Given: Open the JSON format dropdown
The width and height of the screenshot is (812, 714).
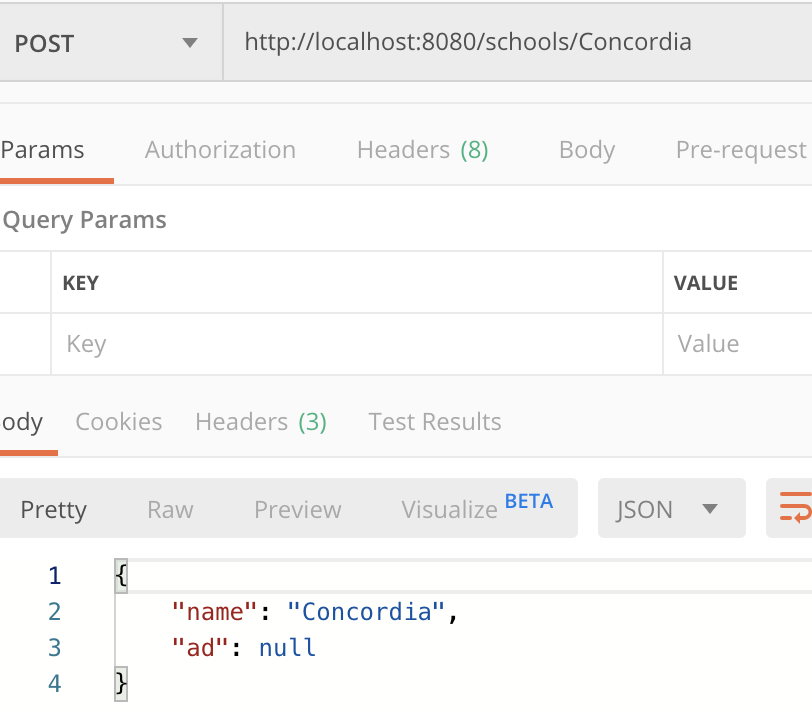Looking at the screenshot, I should pos(672,508).
